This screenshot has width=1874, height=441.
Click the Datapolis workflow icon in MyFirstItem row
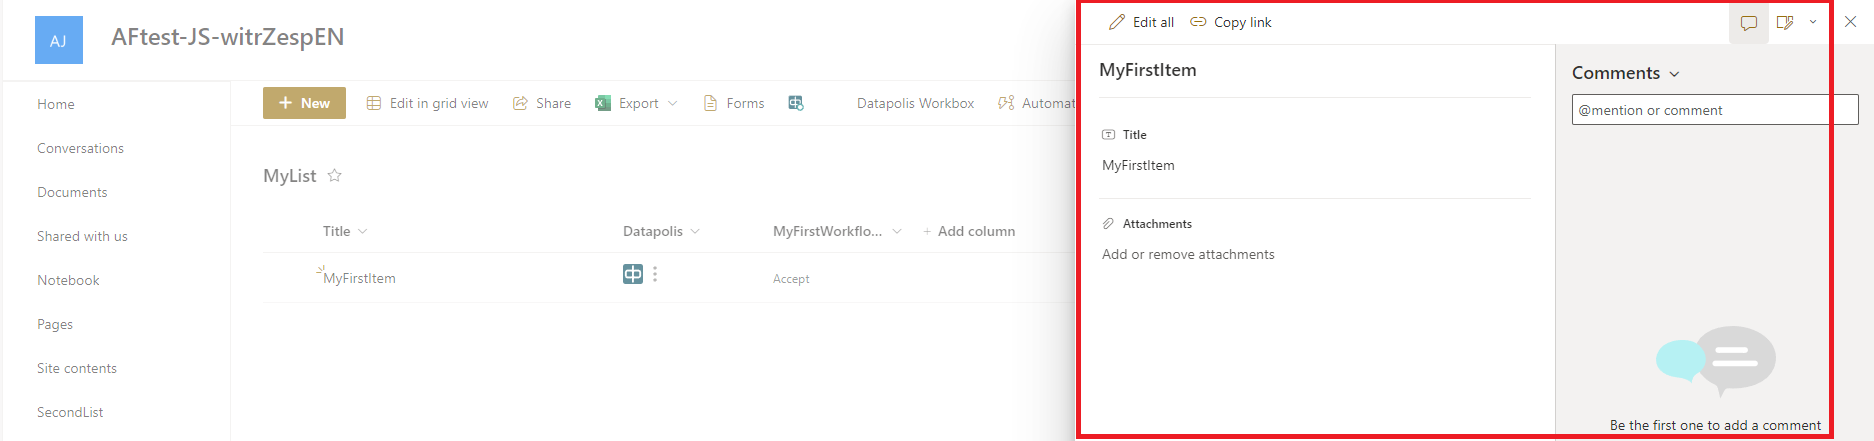[633, 274]
